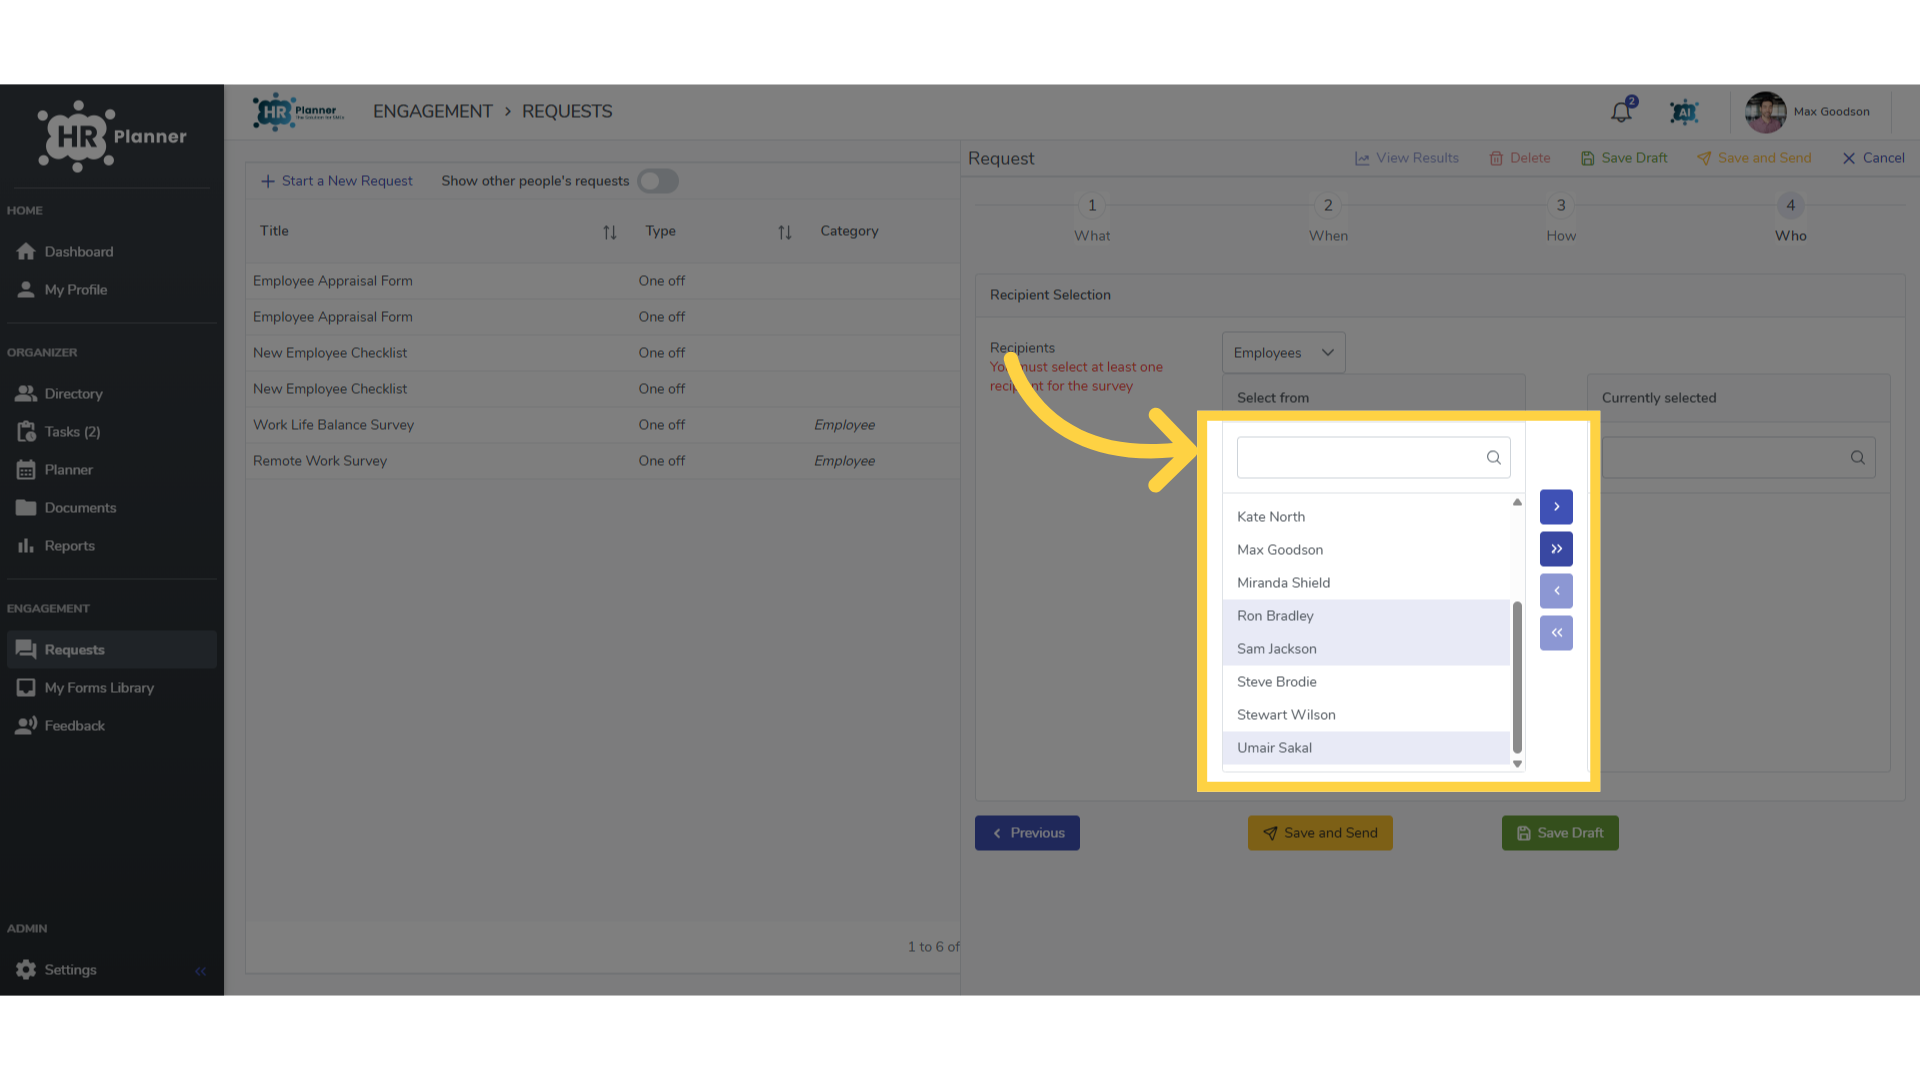Open Feedback sidebar item

(x=110, y=726)
